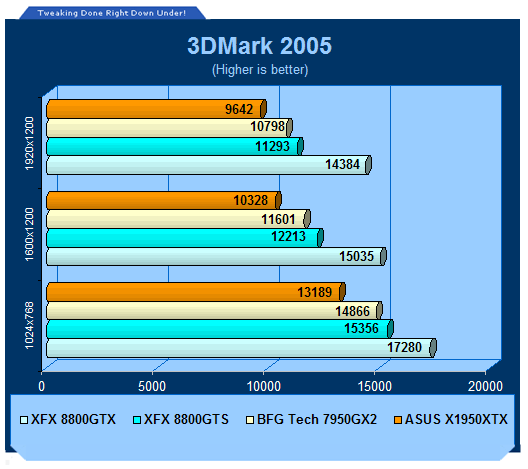Click the 5000 x-axis tick label

(152, 386)
